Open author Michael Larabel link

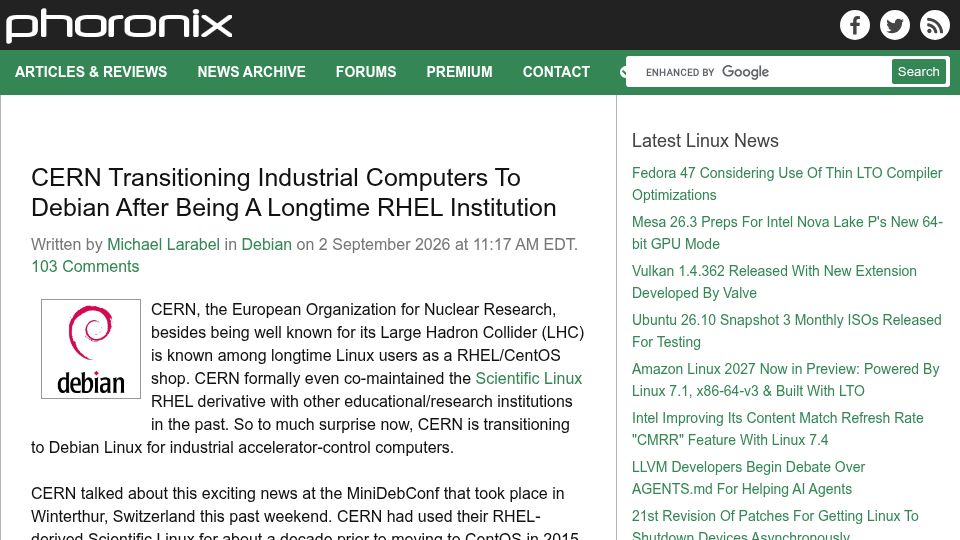163,244
